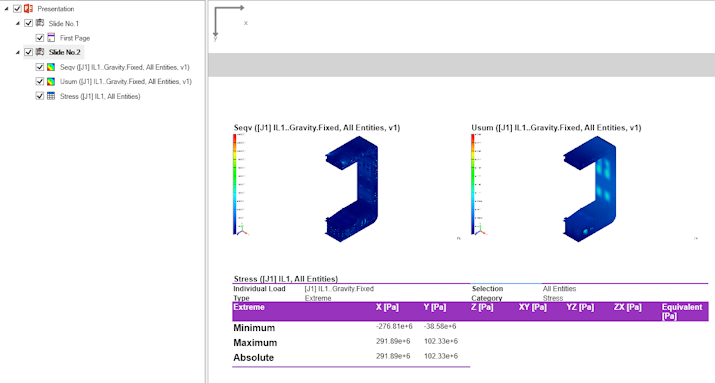Toggle the Stress table checkbox
The width and height of the screenshot is (715, 383).
(40, 96)
